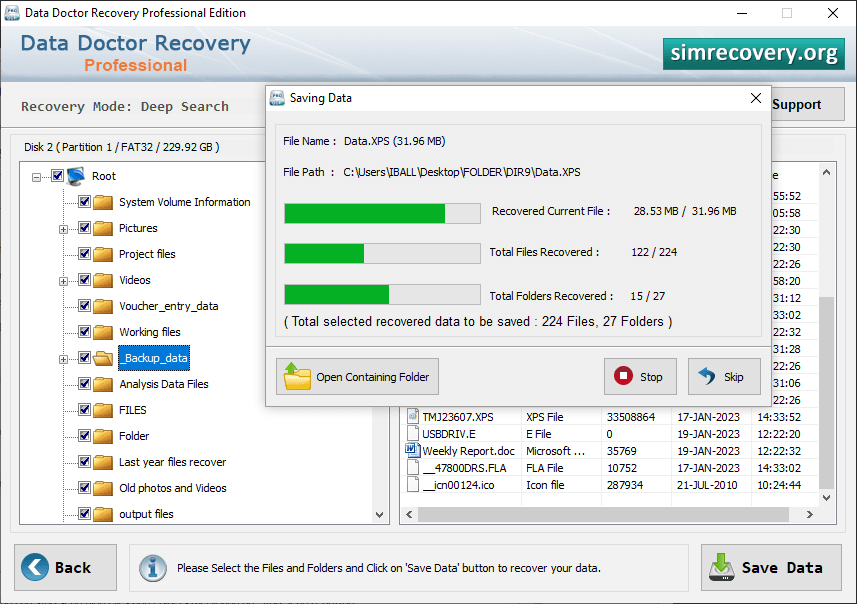Uncheck the _Backup_data checkbox
857x604 pixels.
click(84, 357)
